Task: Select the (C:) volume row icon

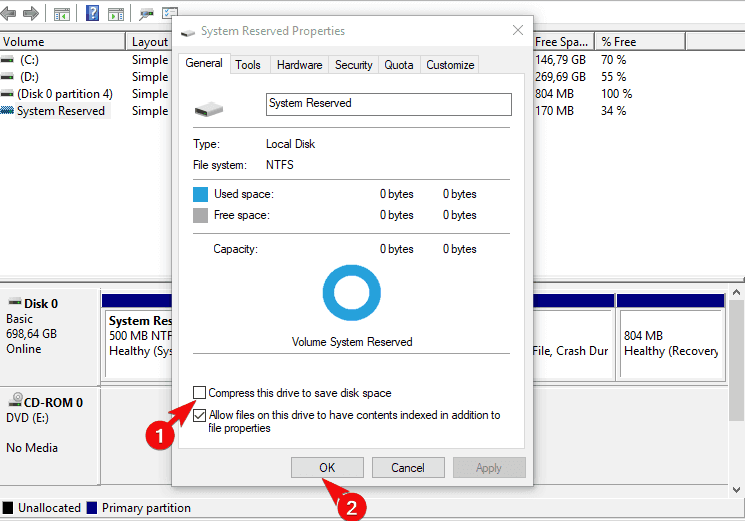Action: pyautogui.click(x=7, y=60)
